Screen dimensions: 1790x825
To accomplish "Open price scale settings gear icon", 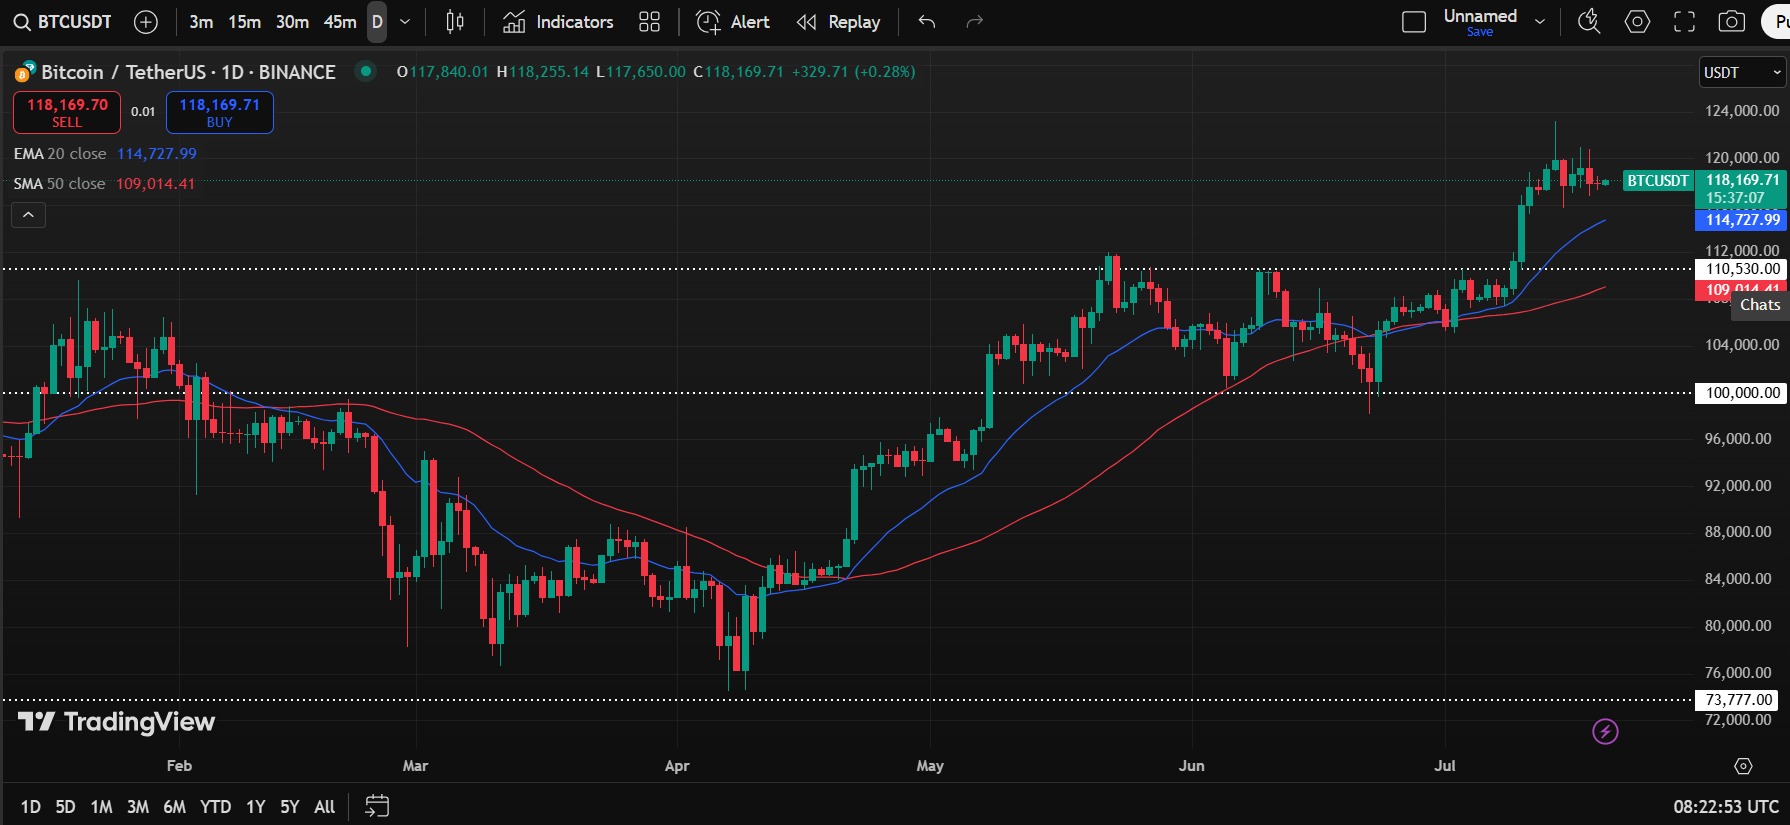I will coord(1743,766).
